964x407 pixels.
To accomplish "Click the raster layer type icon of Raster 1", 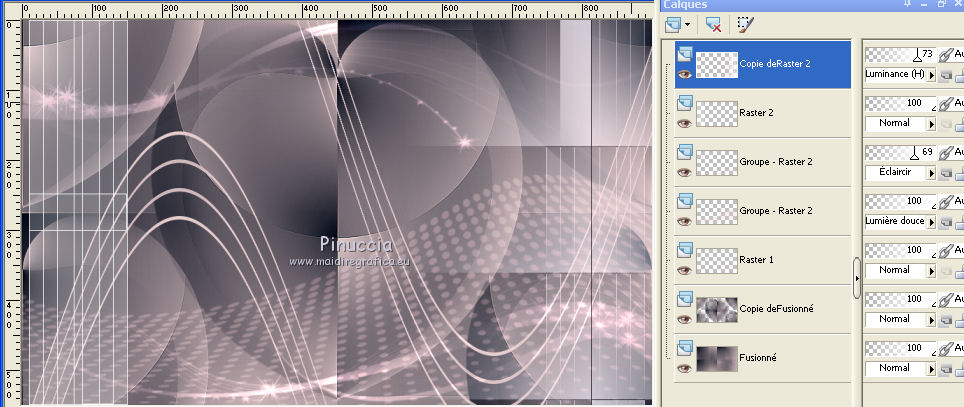I will point(685,250).
